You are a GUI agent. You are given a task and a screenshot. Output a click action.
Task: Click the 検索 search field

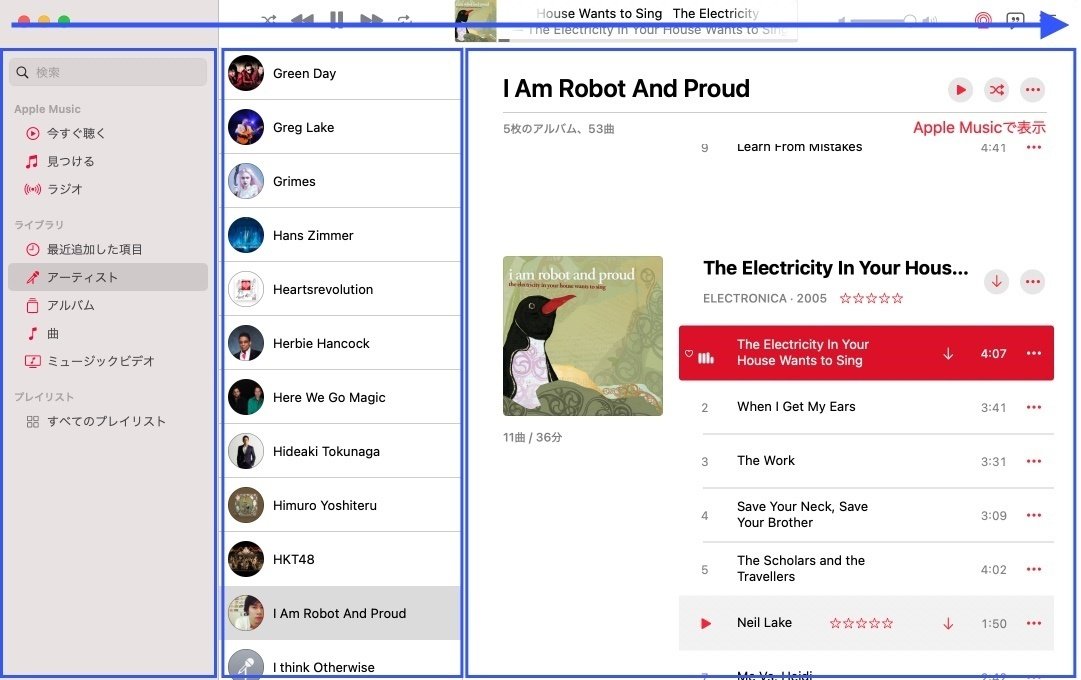point(108,72)
